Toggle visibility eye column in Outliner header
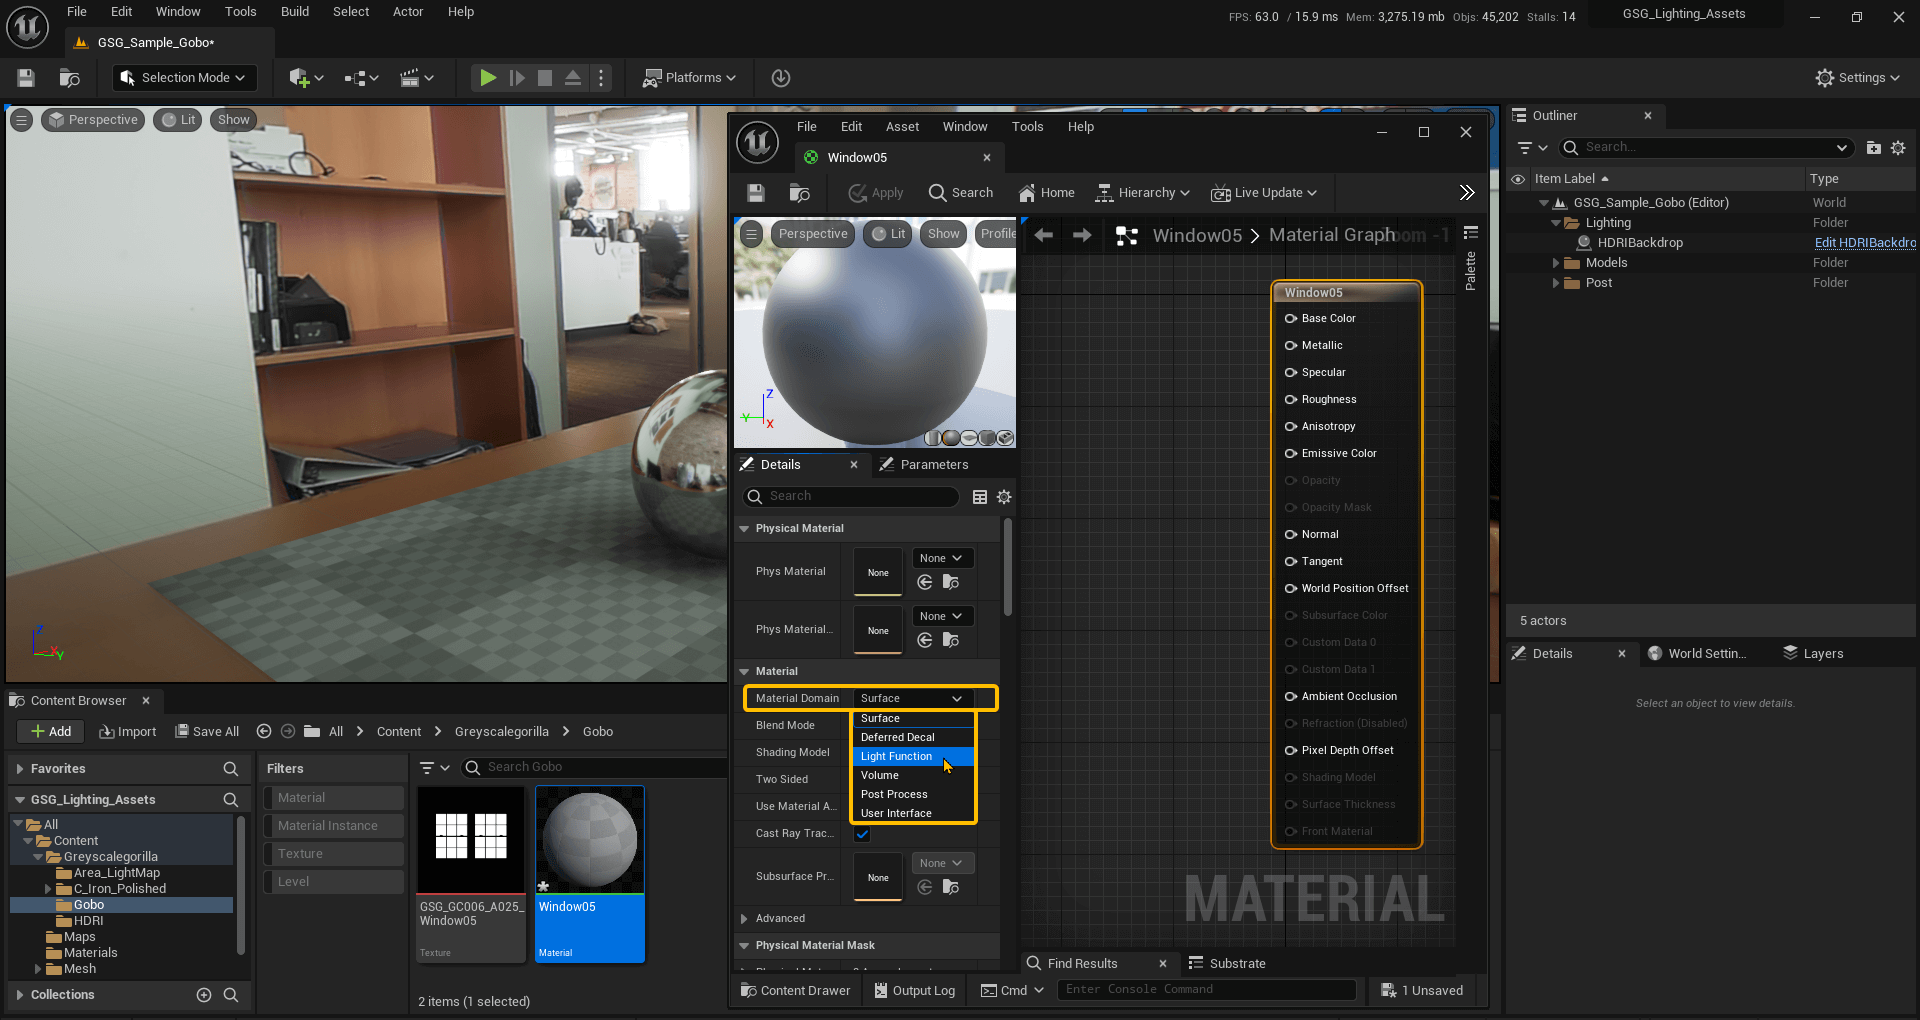Viewport: 1920px width, 1020px height. (1518, 180)
